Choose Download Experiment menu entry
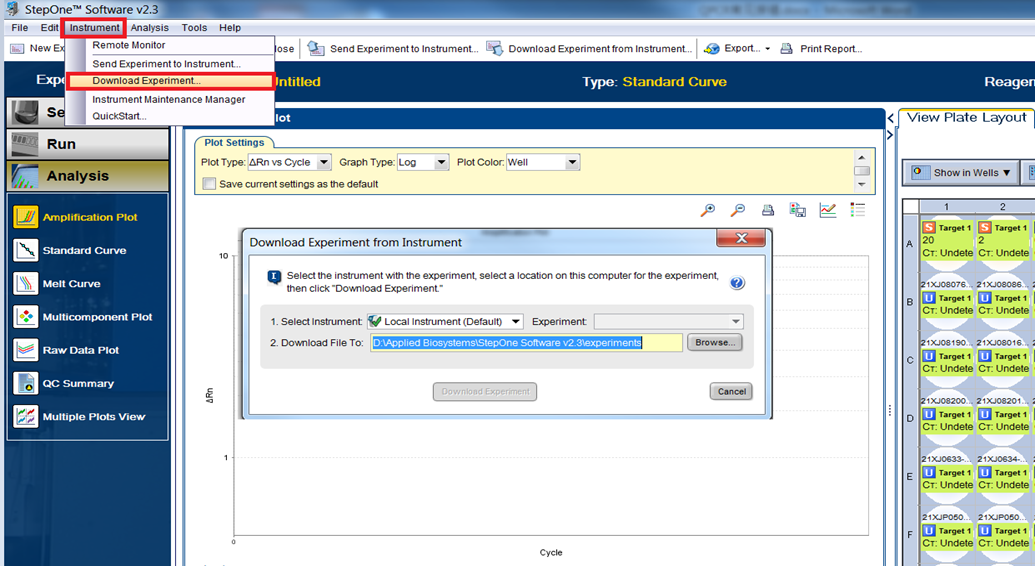Screen dimensions: 1035x566 170,81
